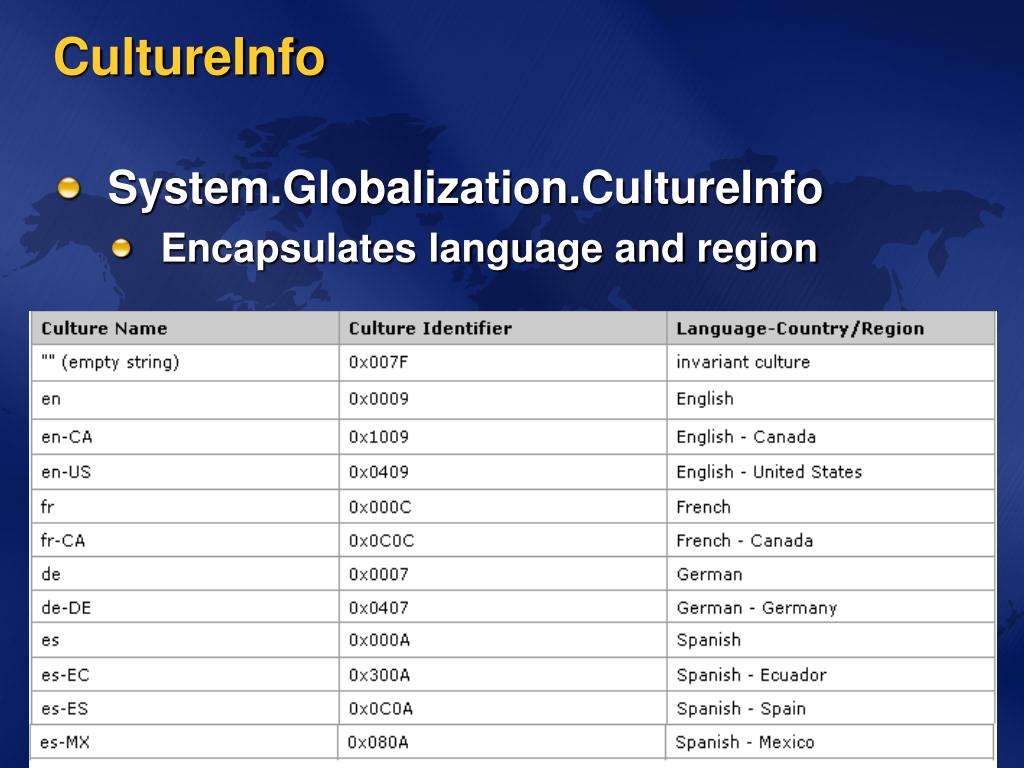Select the es-MX culture name cell
The image size is (1024, 768).
point(184,743)
